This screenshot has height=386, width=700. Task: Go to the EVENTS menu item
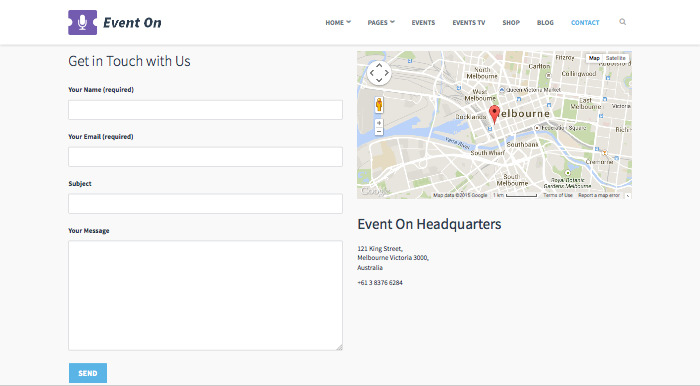coord(423,22)
